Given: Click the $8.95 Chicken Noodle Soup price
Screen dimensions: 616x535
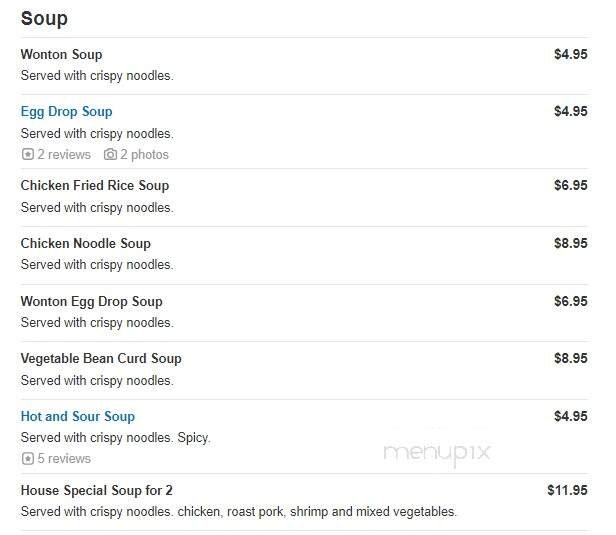Looking at the screenshot, I should click(570, 243).
